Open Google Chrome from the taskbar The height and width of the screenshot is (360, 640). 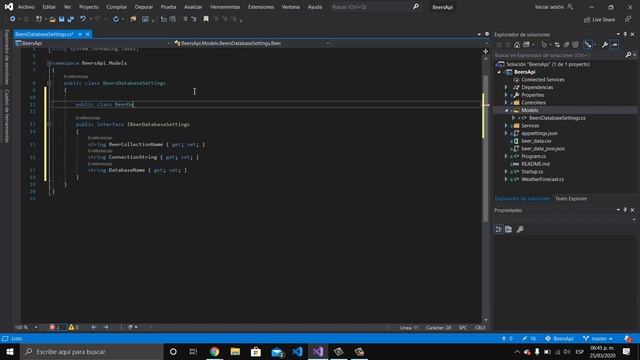point(215,351)
